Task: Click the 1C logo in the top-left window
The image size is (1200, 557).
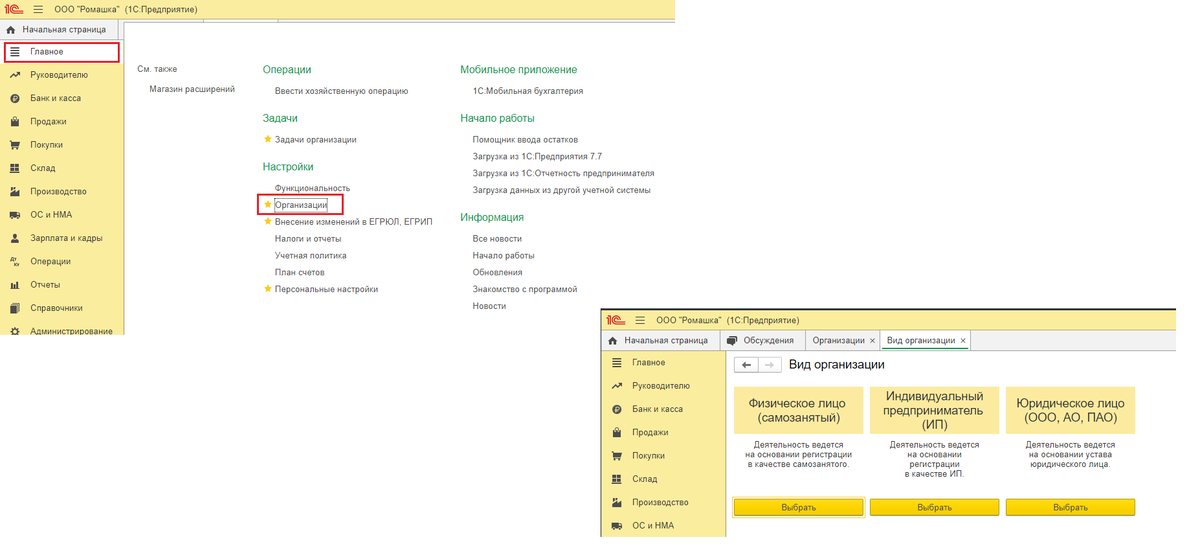Action: (13, 9)
